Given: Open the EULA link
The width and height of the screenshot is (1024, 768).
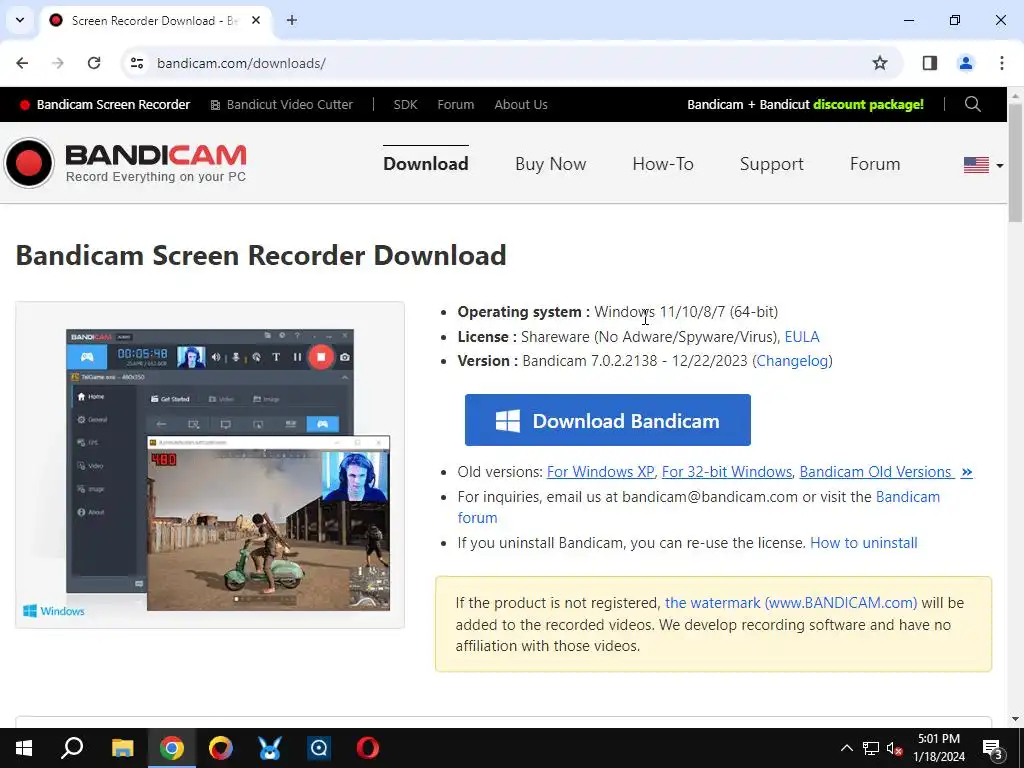Looking at the screenshot, I should [801, 337].
